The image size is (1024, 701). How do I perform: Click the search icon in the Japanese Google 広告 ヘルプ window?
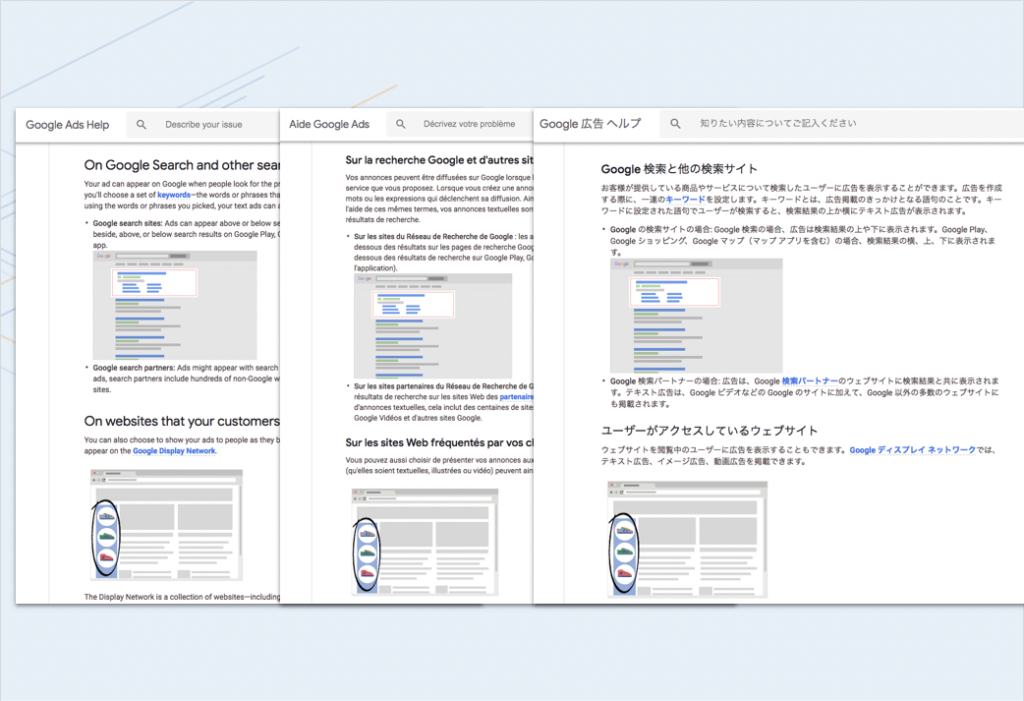[675, 123]
